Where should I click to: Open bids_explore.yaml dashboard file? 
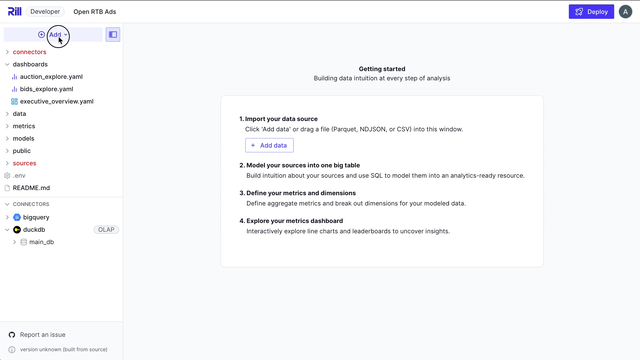click(x=46, y=89)
